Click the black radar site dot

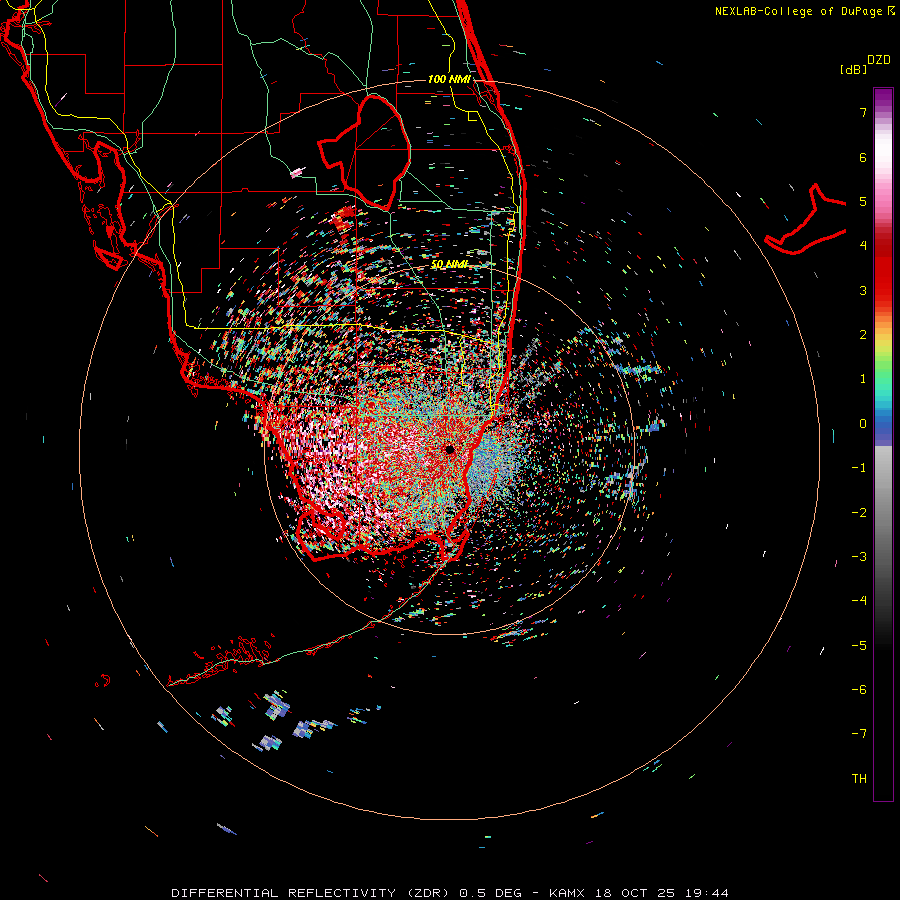pyautogui.click(x=450, y=449)
